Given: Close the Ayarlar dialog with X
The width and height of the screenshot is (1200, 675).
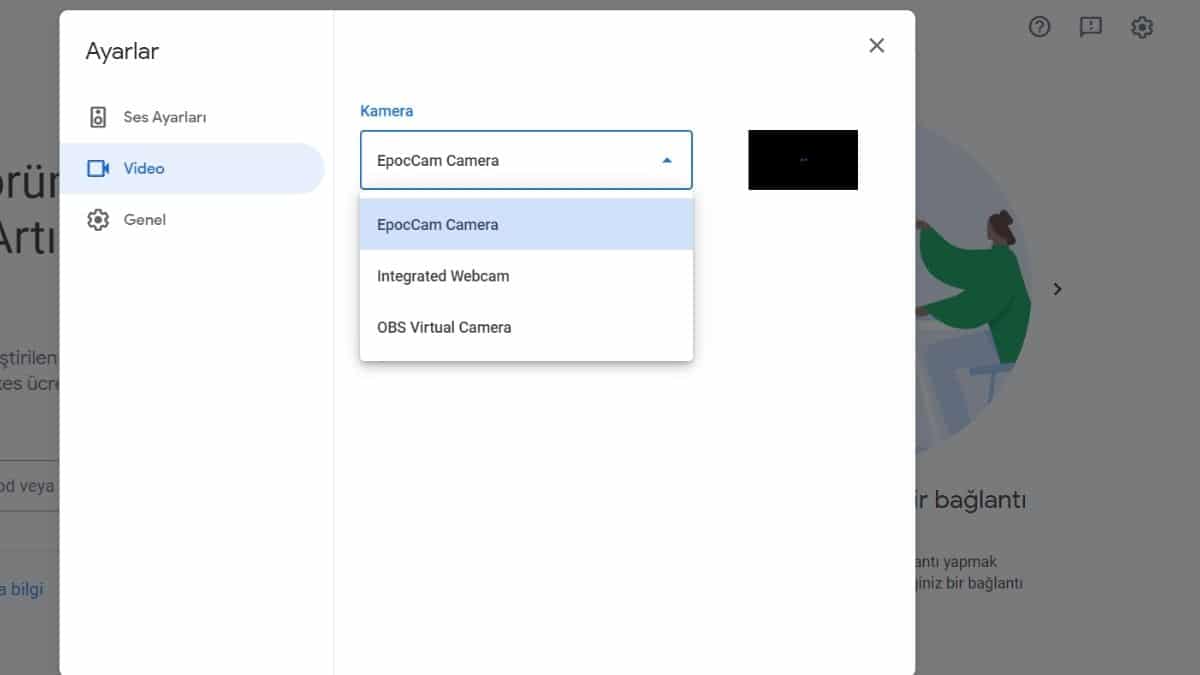Looking at the screenshot, I should coord(877,45).
